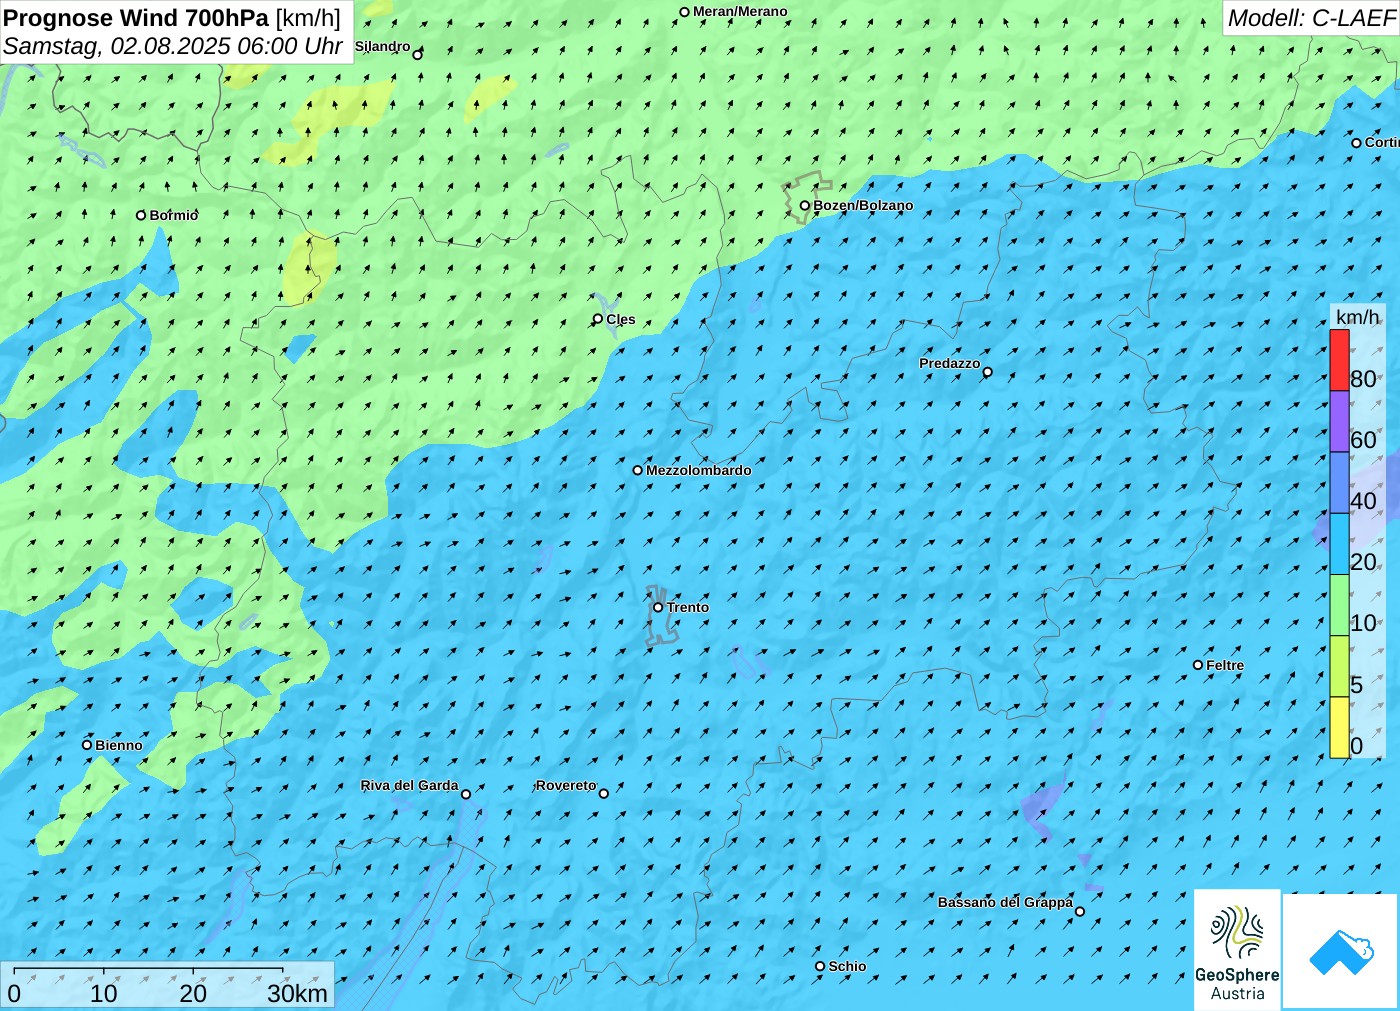Screen dimensions: 1400x1011
Task: Select the Bienno city marker
Action: click(x=87, y=745)
